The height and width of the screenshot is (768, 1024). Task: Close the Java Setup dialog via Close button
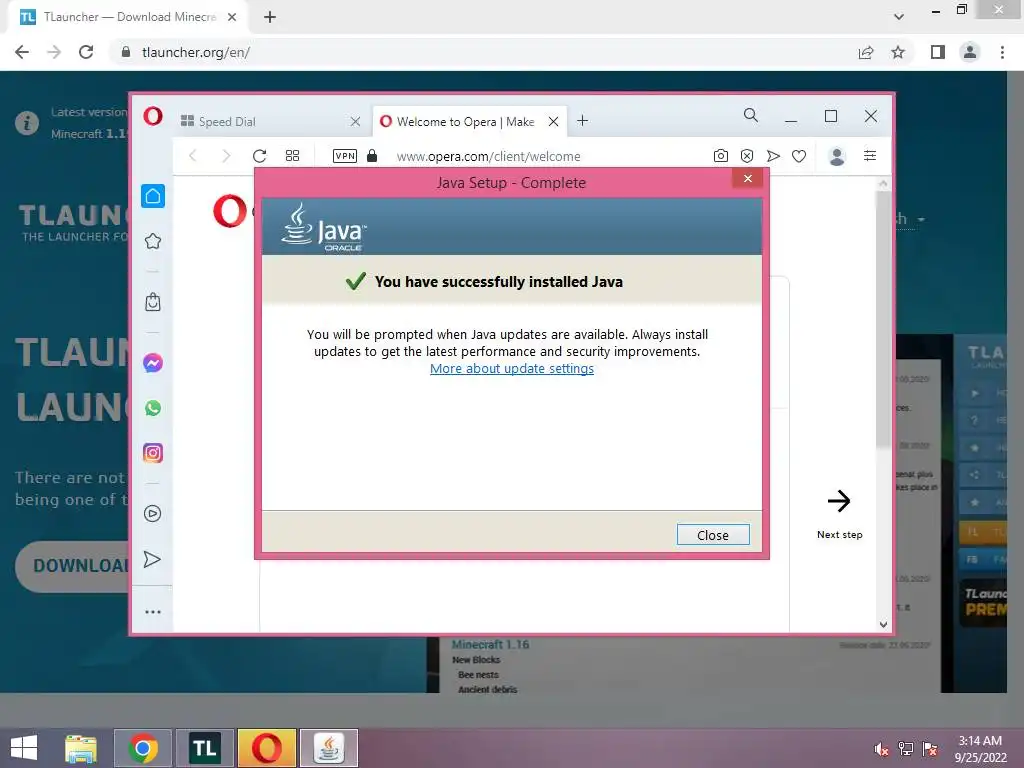[712, 535]
